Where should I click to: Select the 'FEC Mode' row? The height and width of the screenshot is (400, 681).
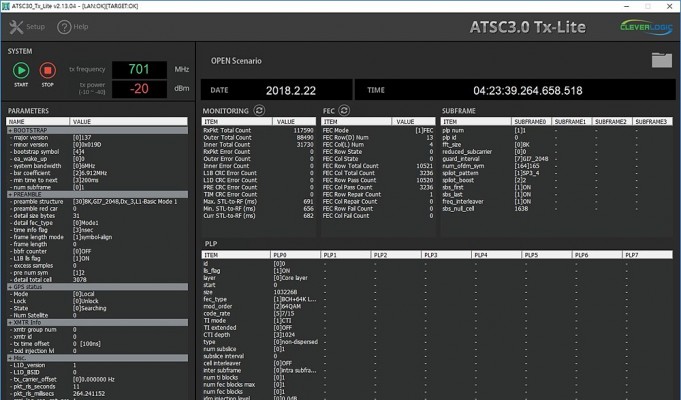pos(378,130)
